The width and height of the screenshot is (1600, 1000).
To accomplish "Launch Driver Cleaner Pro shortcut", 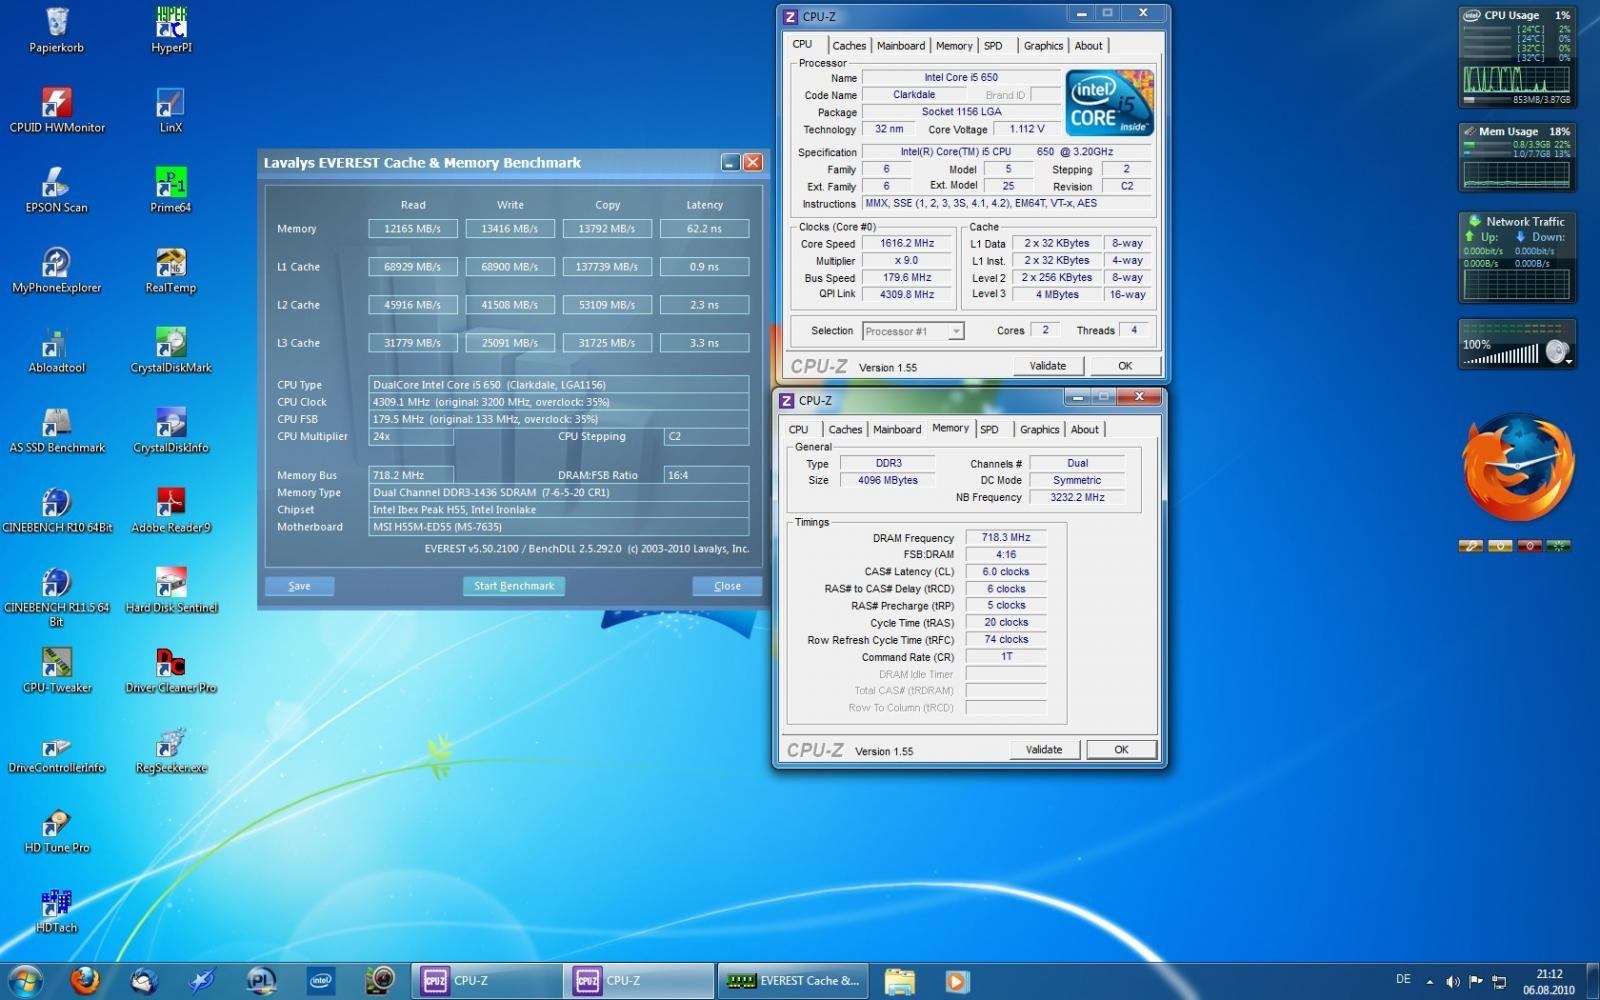I will coord(171,670).
